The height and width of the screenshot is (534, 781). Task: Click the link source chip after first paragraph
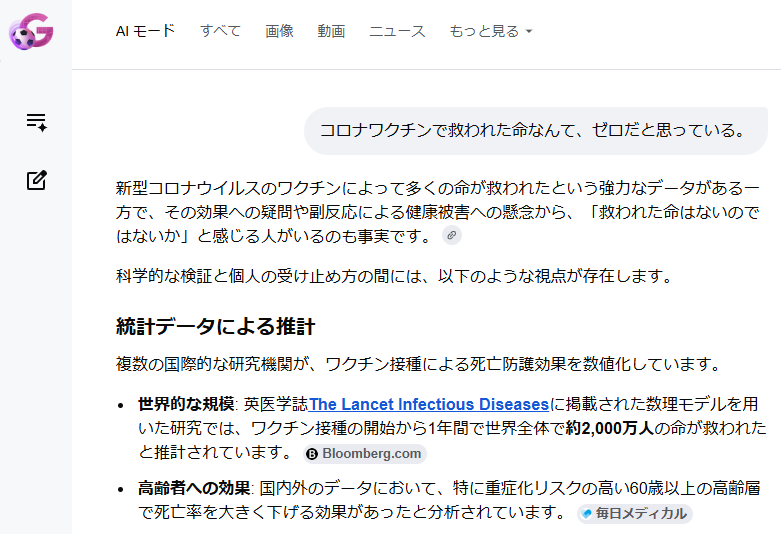tap(452, 235)
